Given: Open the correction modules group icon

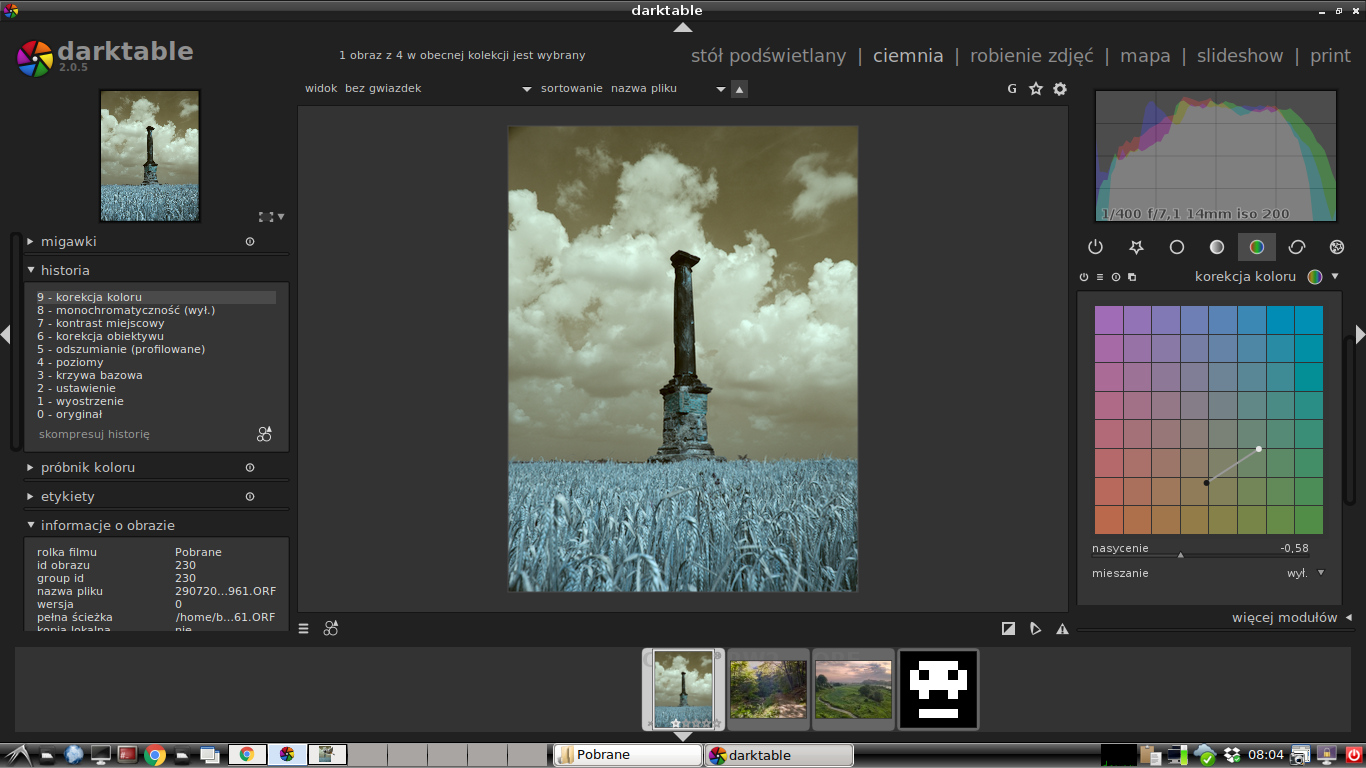Looking at the screenshot, I should (x=1297, y=247).
